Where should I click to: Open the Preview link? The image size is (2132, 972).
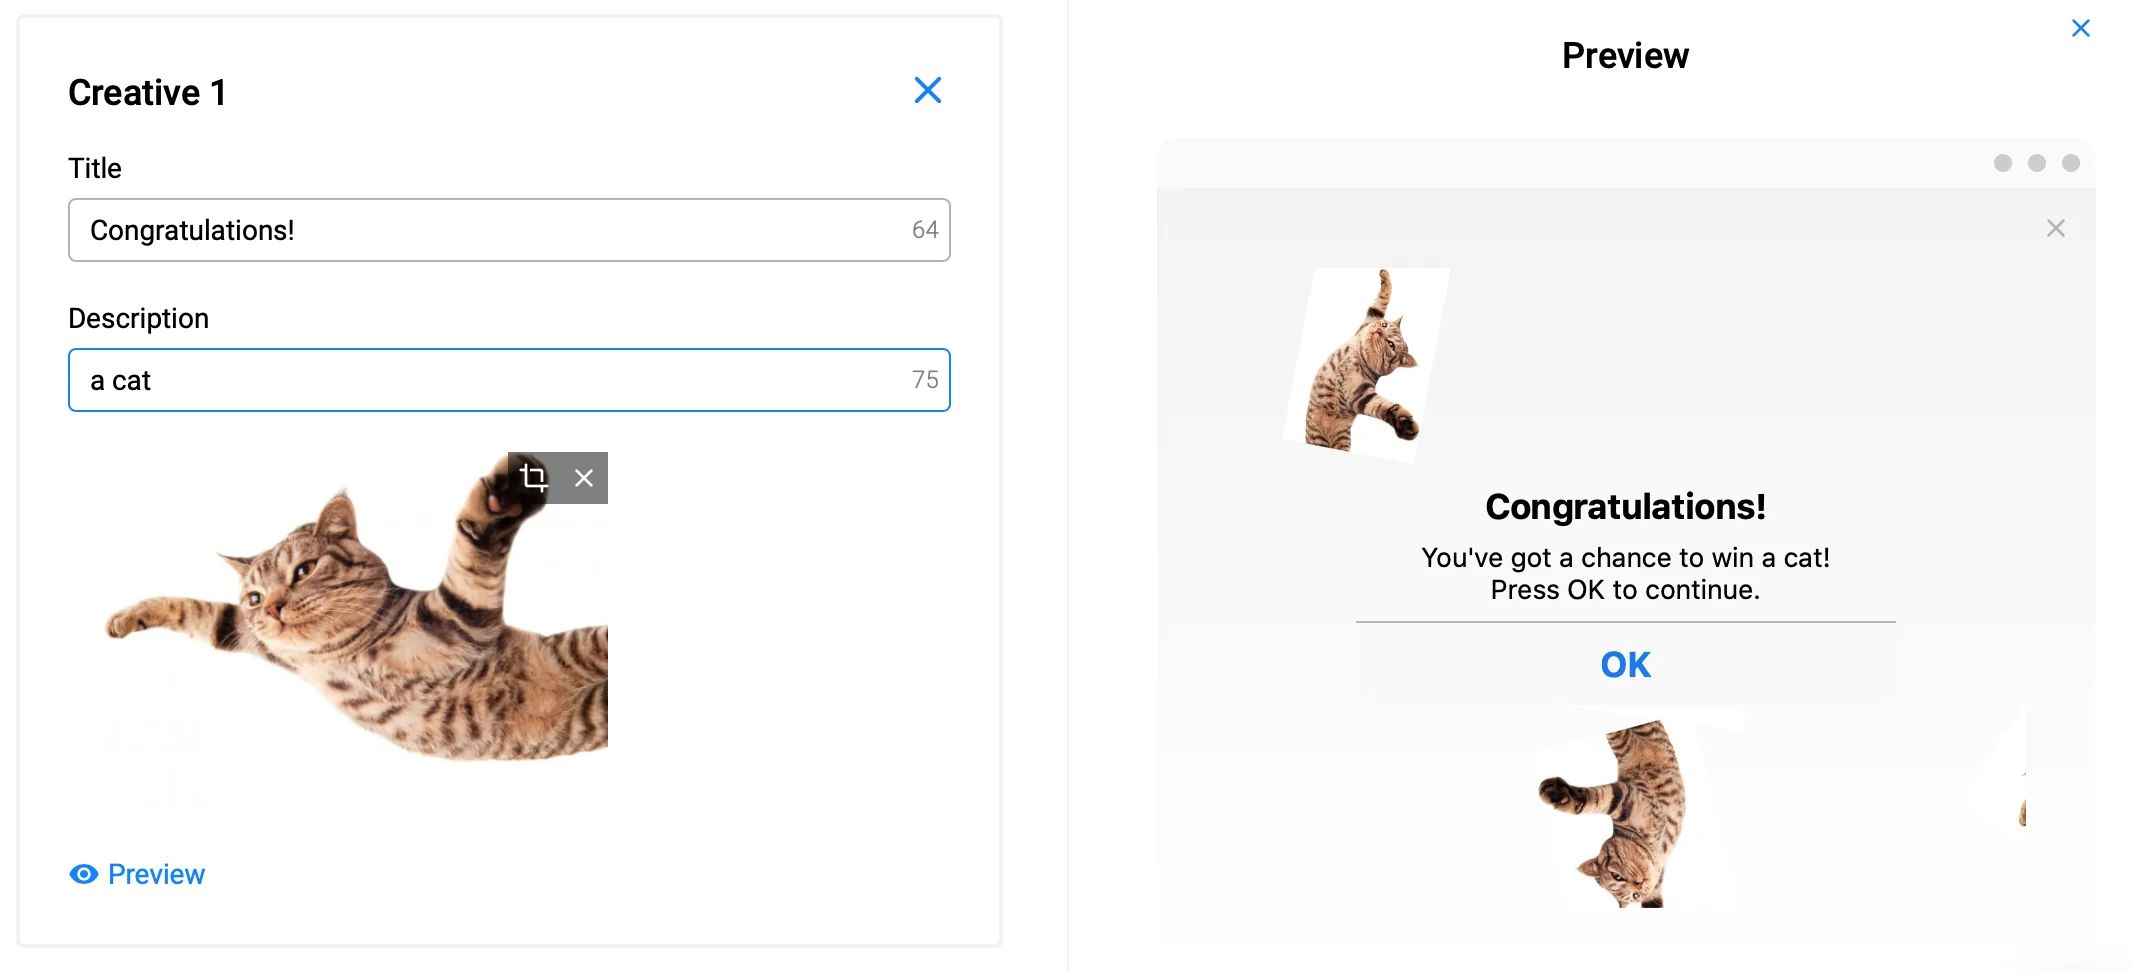156,874
